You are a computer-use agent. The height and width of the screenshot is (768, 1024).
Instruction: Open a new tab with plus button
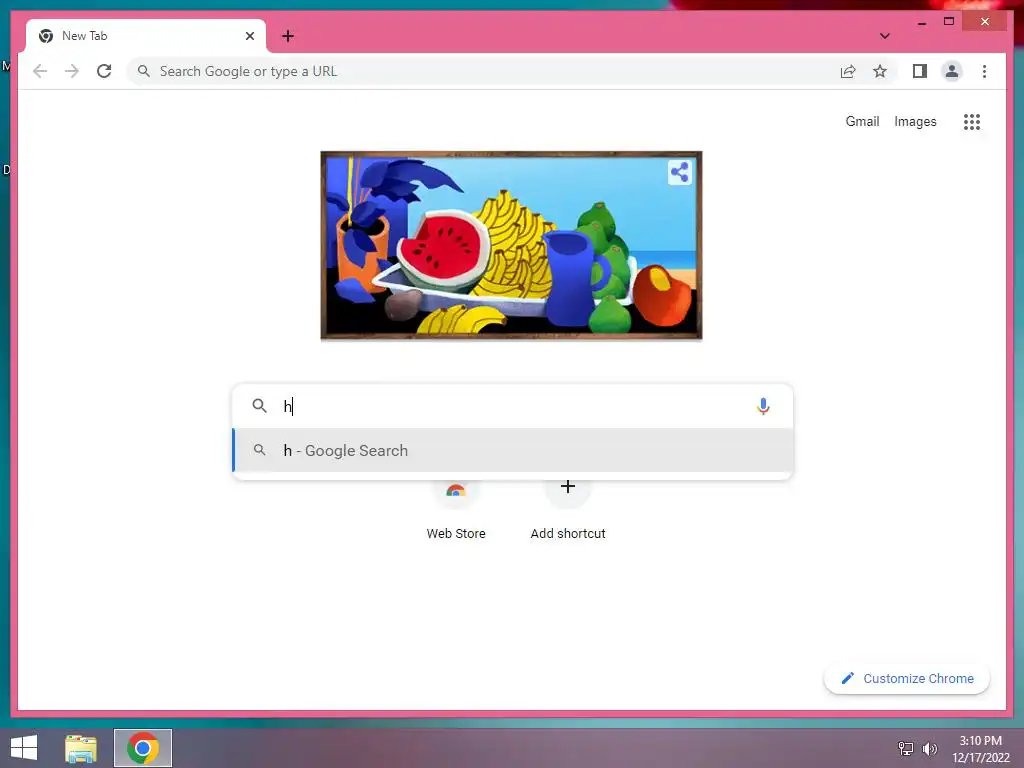tap(288, 36)
